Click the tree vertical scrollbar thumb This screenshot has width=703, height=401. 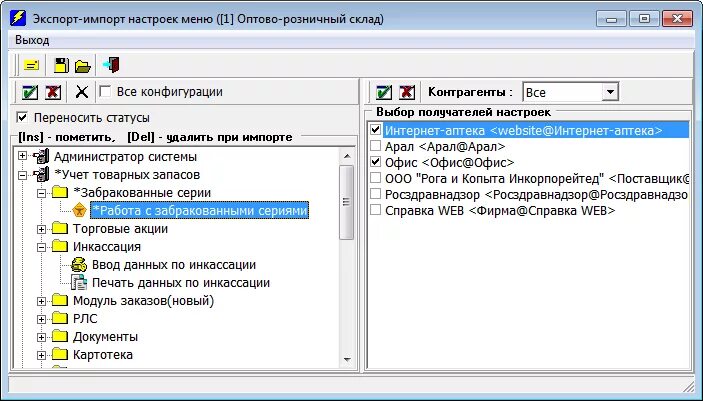[347, 202]
